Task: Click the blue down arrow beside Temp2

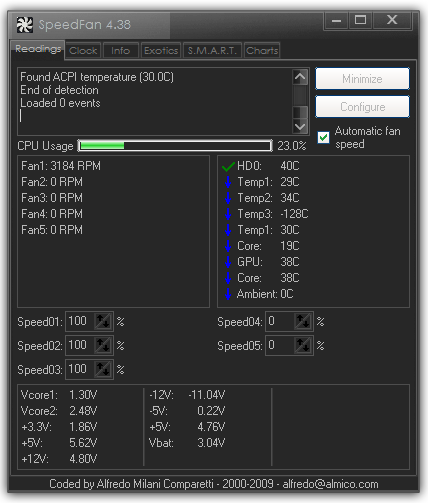Action: 228,198
